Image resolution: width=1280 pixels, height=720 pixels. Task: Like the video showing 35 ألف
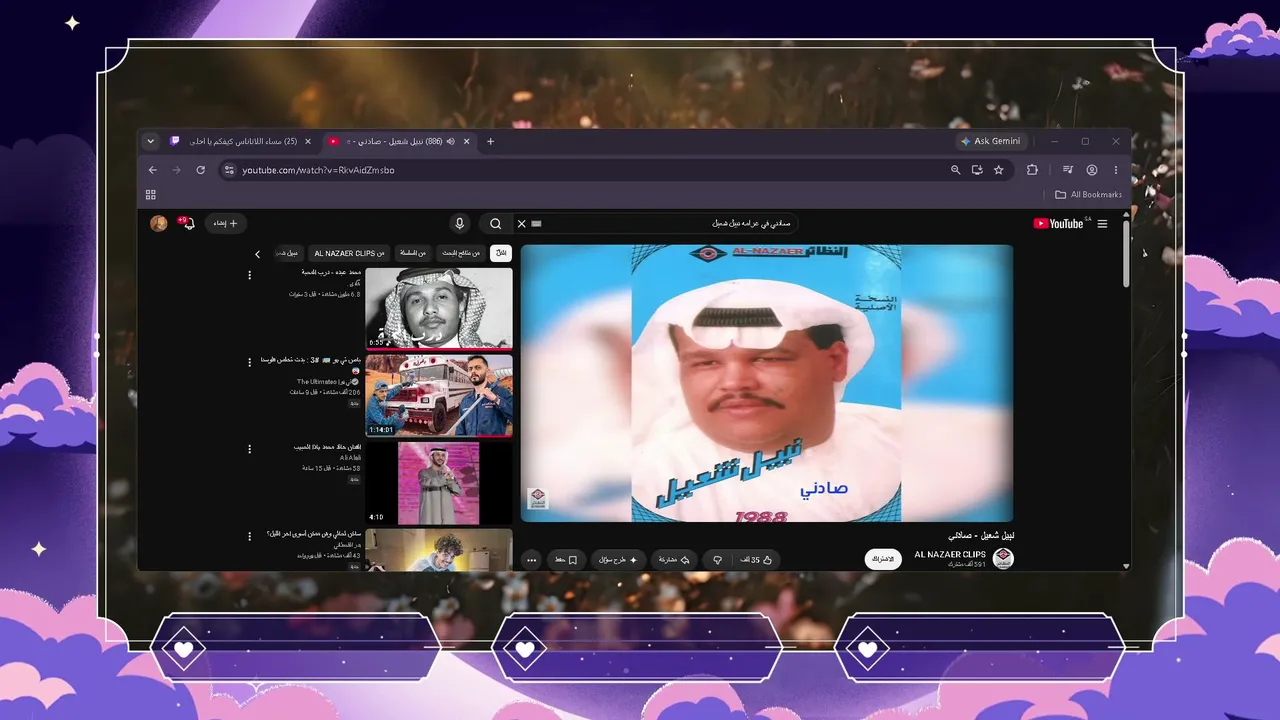756,560
